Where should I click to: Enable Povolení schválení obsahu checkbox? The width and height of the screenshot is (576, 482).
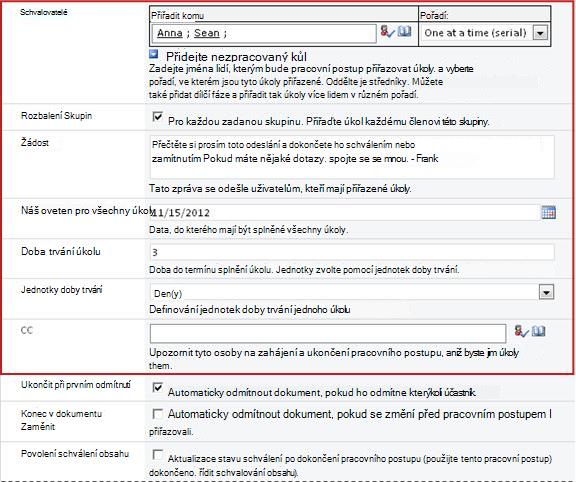click(x=158, y=455)
